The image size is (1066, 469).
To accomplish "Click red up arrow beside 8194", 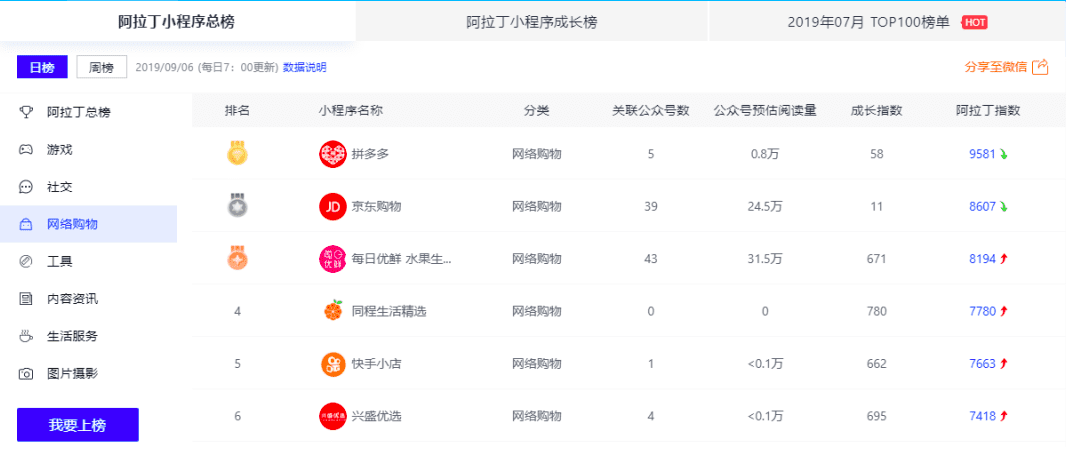I will (1003, 259).
